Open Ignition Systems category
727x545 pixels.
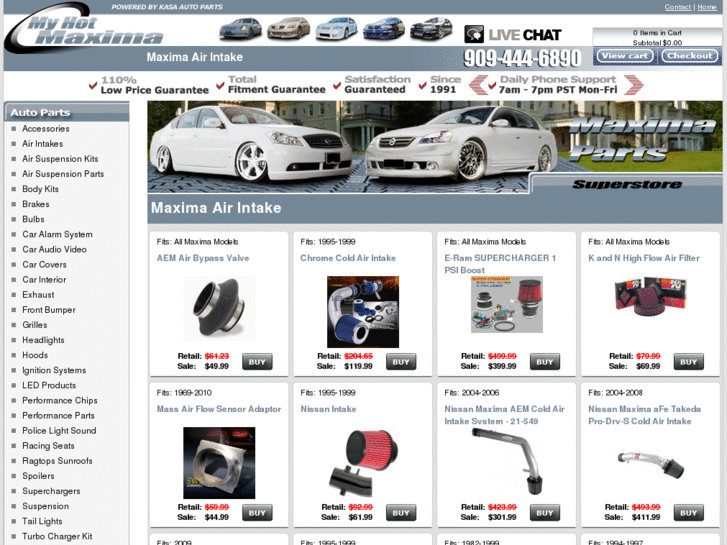(54, 371)
